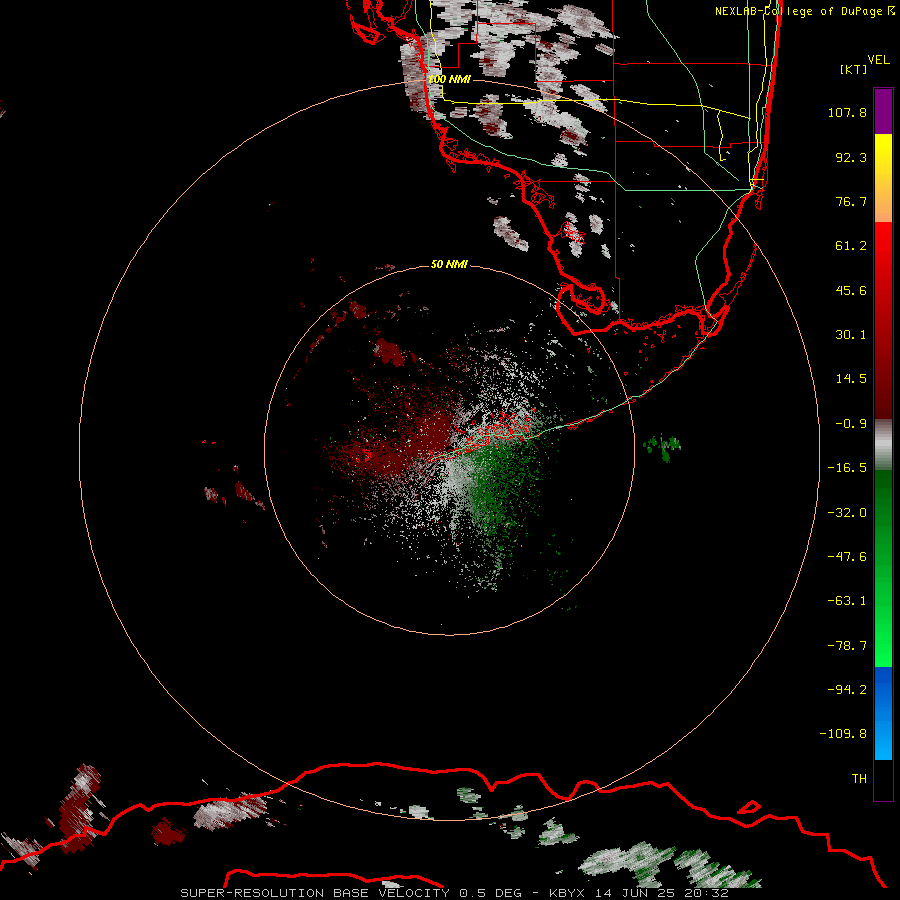This screenshot has height=900, width=900.
Task: Click the '50 NMI' range ring label
Action: [x=449, y=264]
